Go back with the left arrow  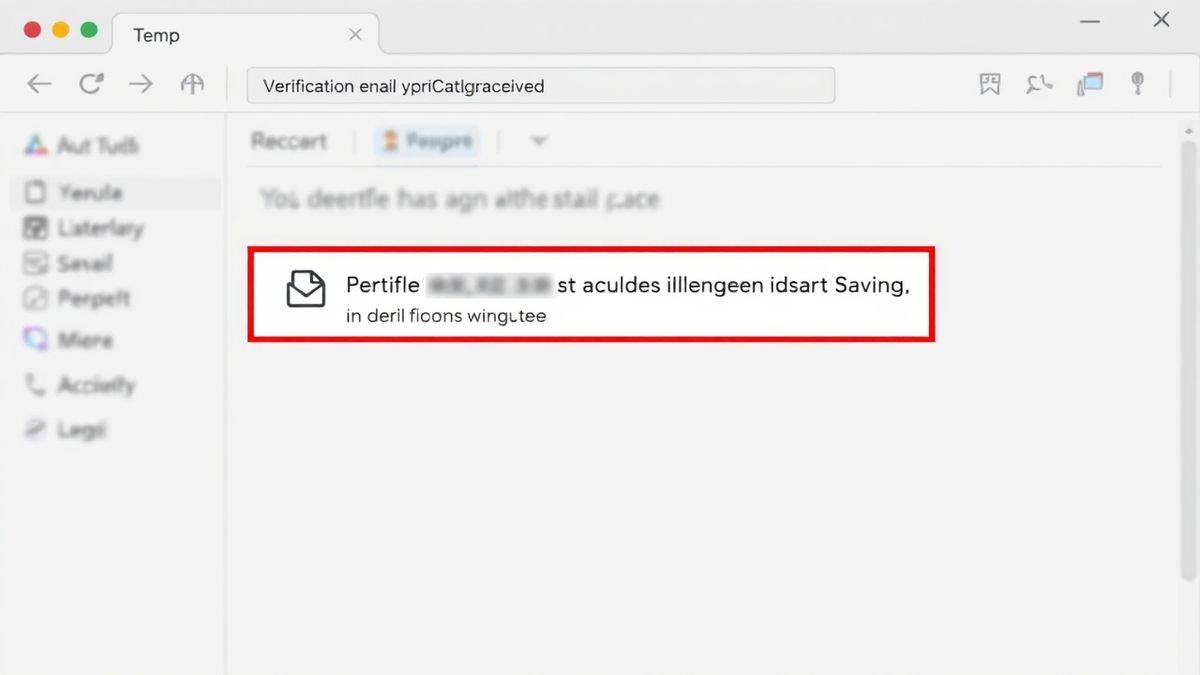point(39,84)
